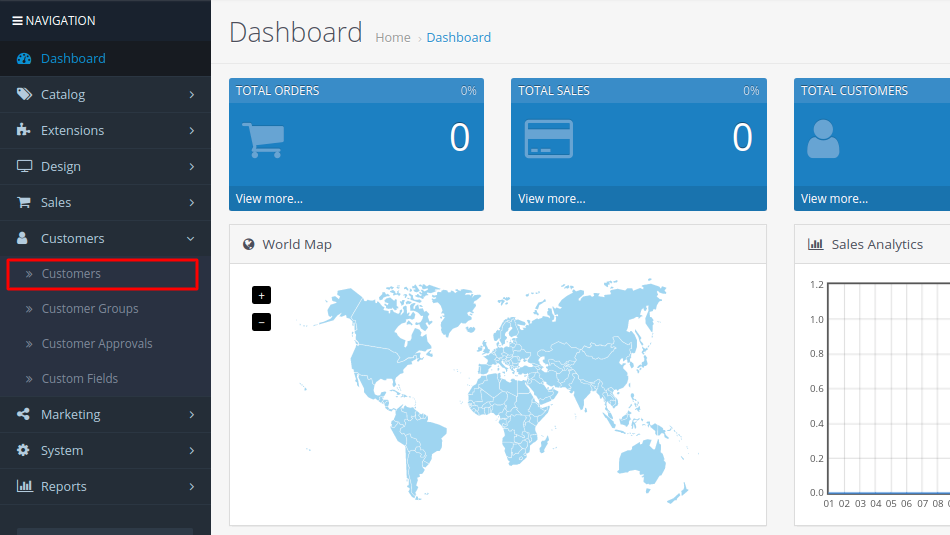Click the Customers person icon in sidebar
This screenshot has height=535, width=950.
[x=22, y=238]
